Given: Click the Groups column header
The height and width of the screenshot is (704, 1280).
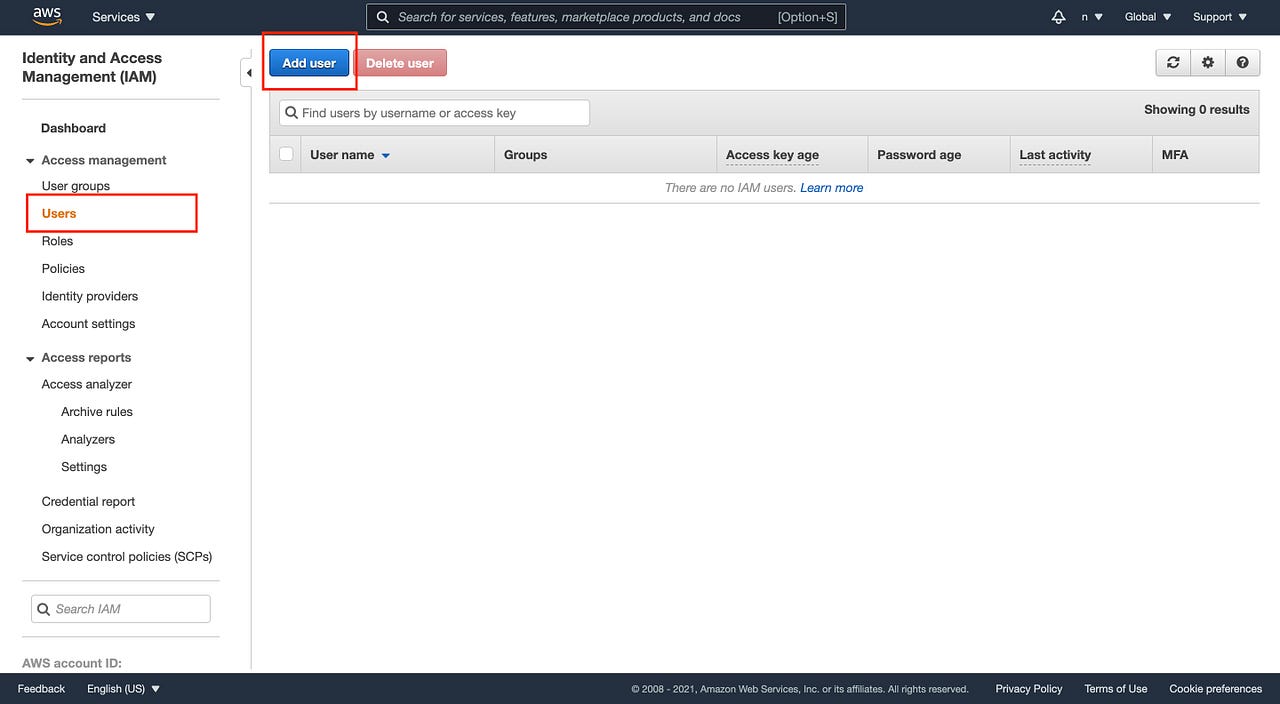Looking at the screenshot, I should pyautogui.click(x=526, y=155).
